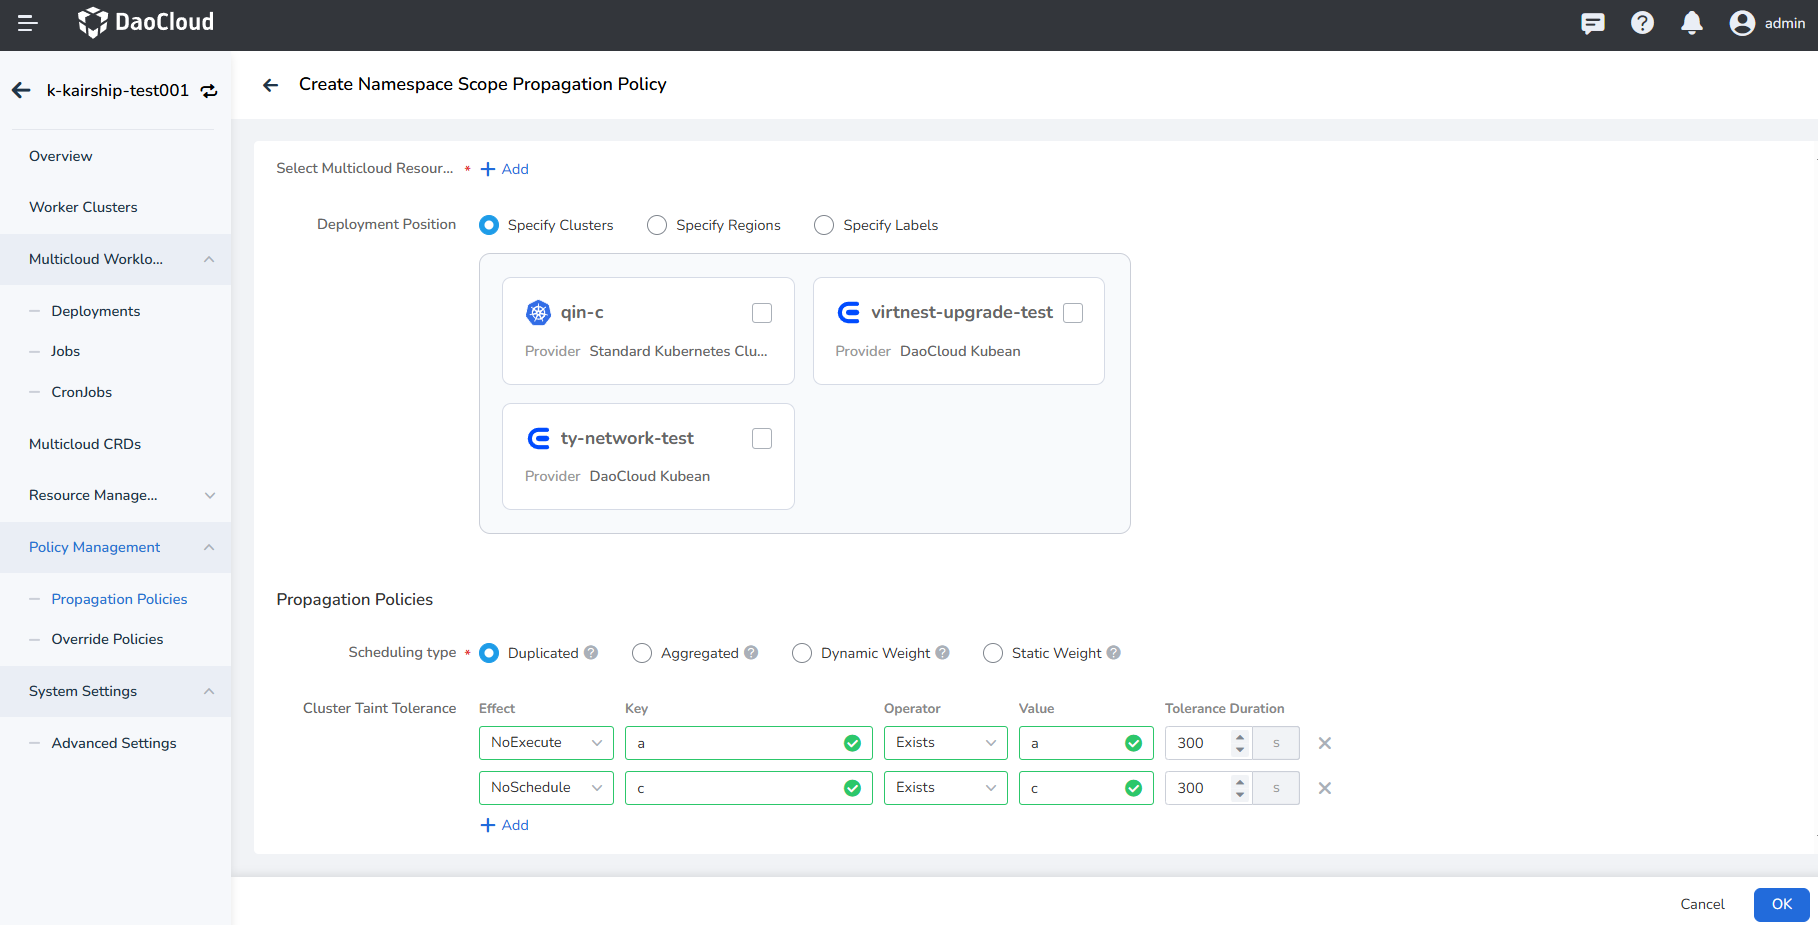
Task: Open the NoSchedule effect dropdown
Action: 546,788
